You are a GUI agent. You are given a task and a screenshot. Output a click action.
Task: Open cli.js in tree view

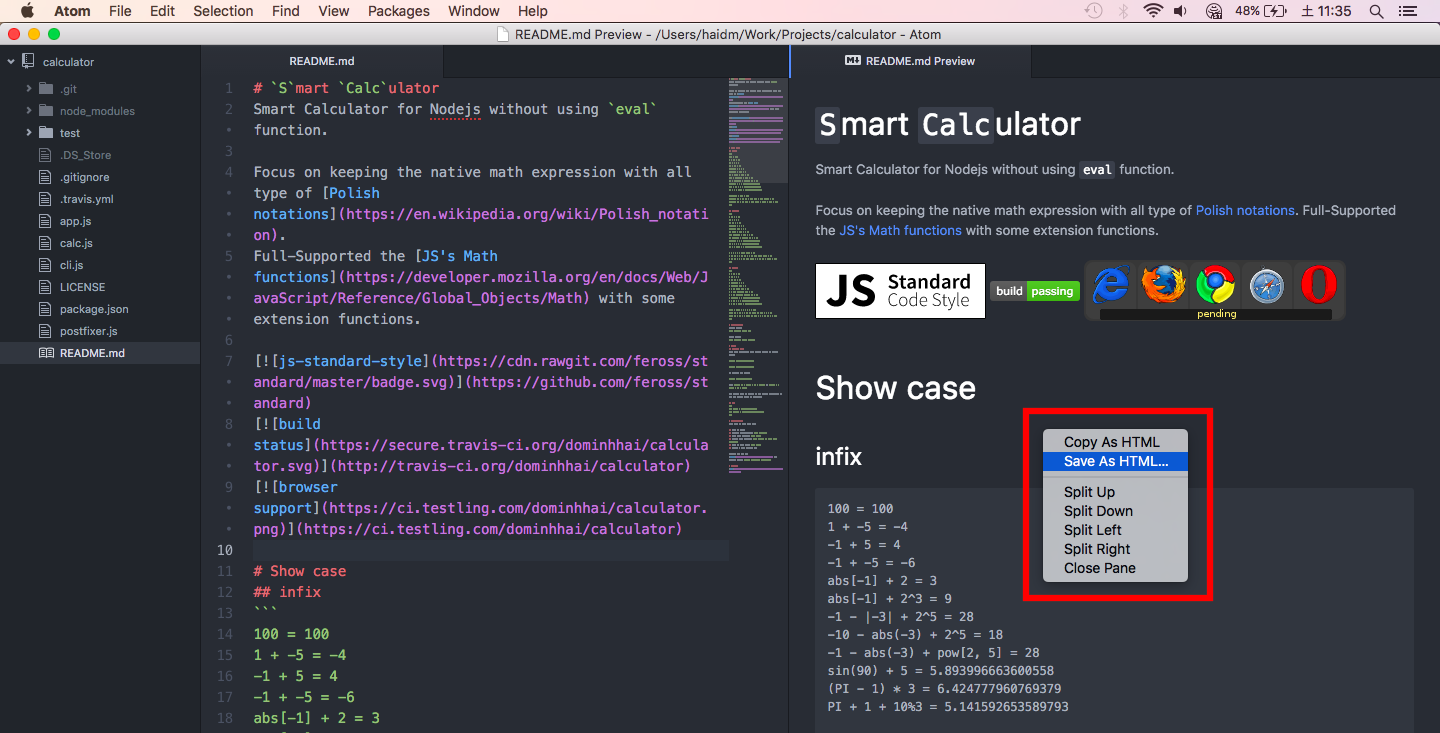click(72, 265)
